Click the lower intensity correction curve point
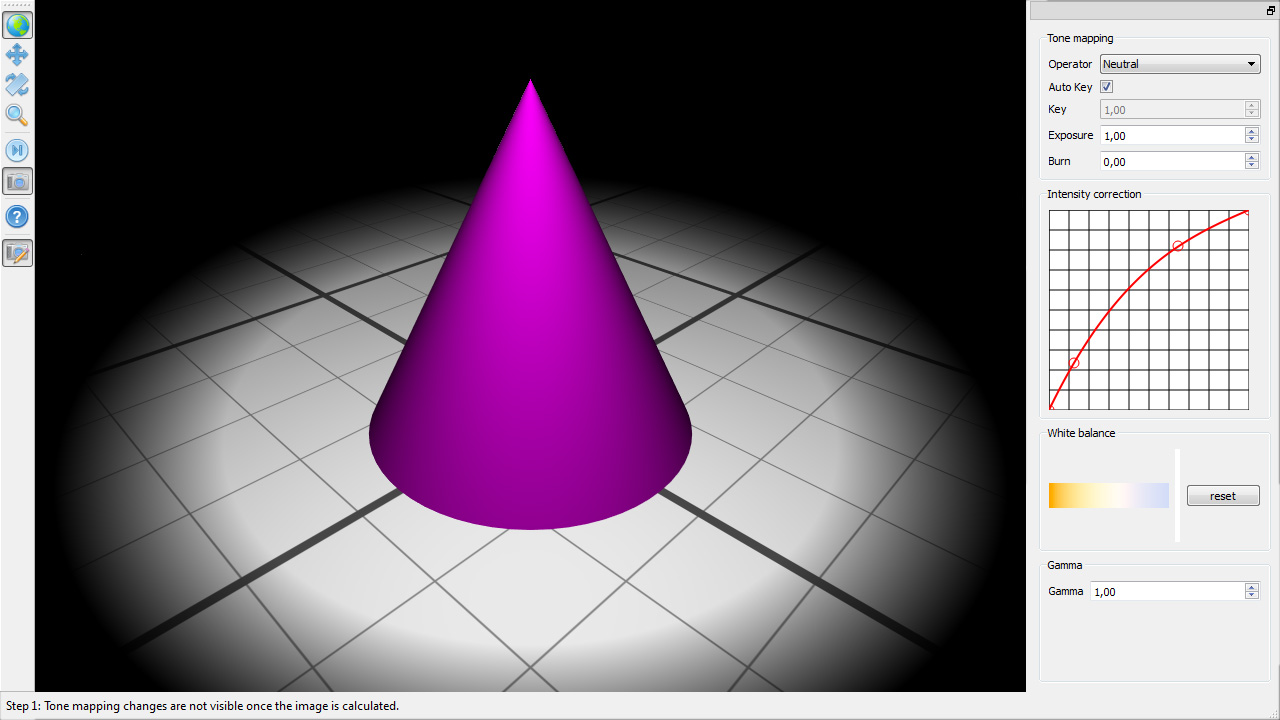This screenshot has height=720, width=1280. (x=1073, y=362)
